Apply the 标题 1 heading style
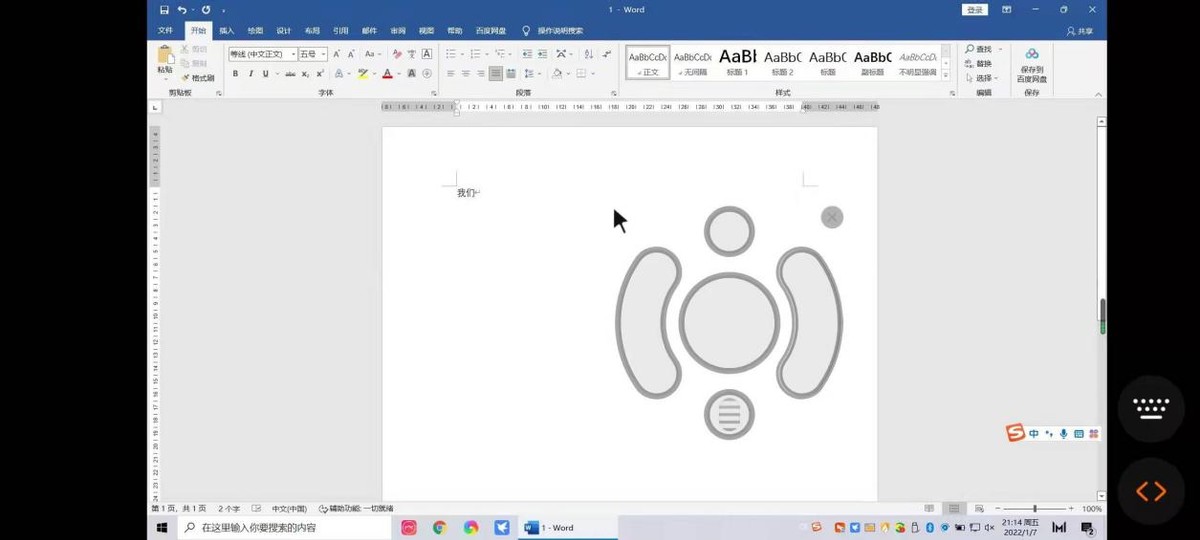The width and height of the screenshot is (1200, 540). tap(738, 62)
